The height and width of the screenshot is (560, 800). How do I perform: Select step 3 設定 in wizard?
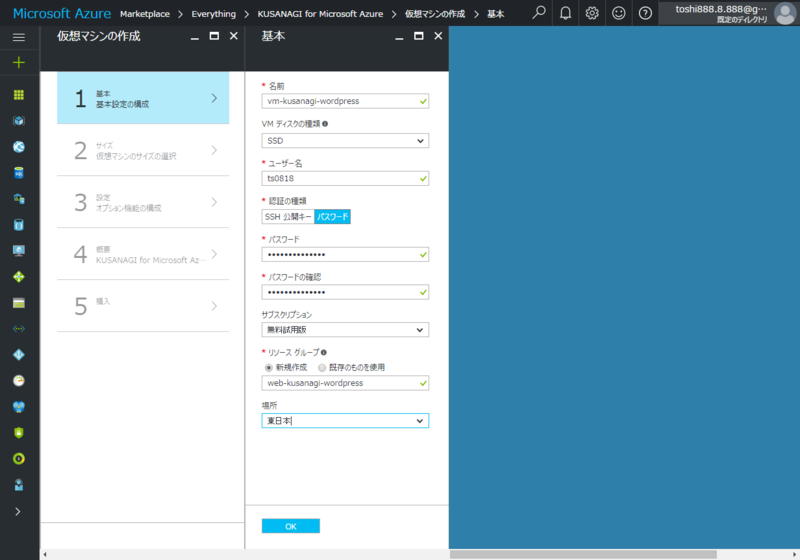coord(143,202)
